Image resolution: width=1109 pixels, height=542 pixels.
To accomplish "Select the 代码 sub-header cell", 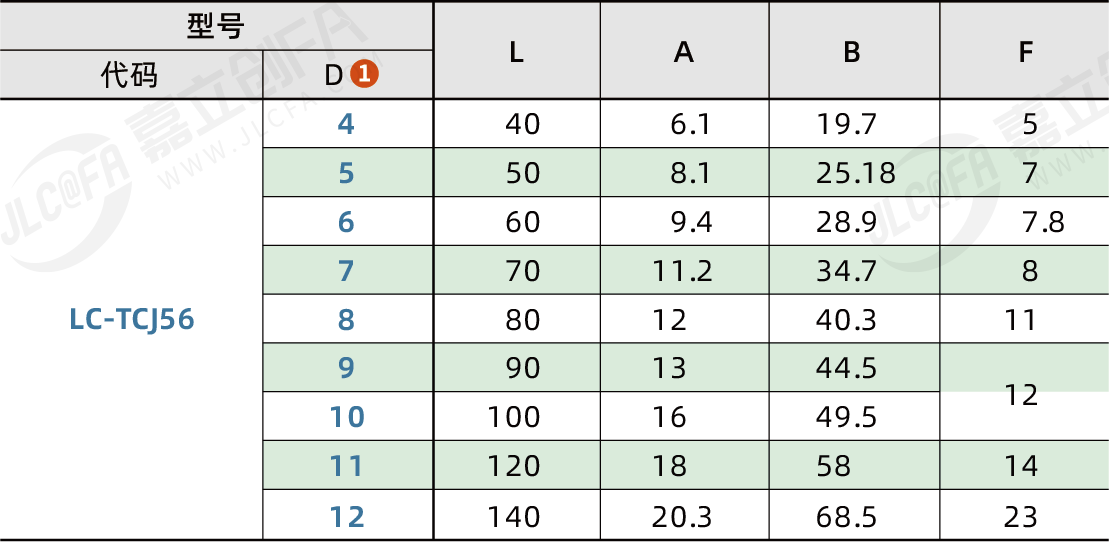I will click(x=130, y=75).
